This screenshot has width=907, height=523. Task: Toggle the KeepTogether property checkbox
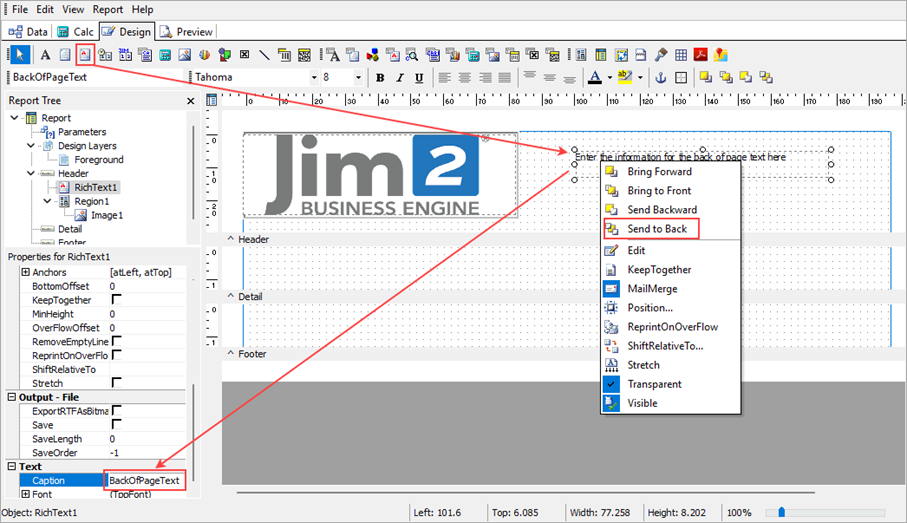tap(116, 300)
